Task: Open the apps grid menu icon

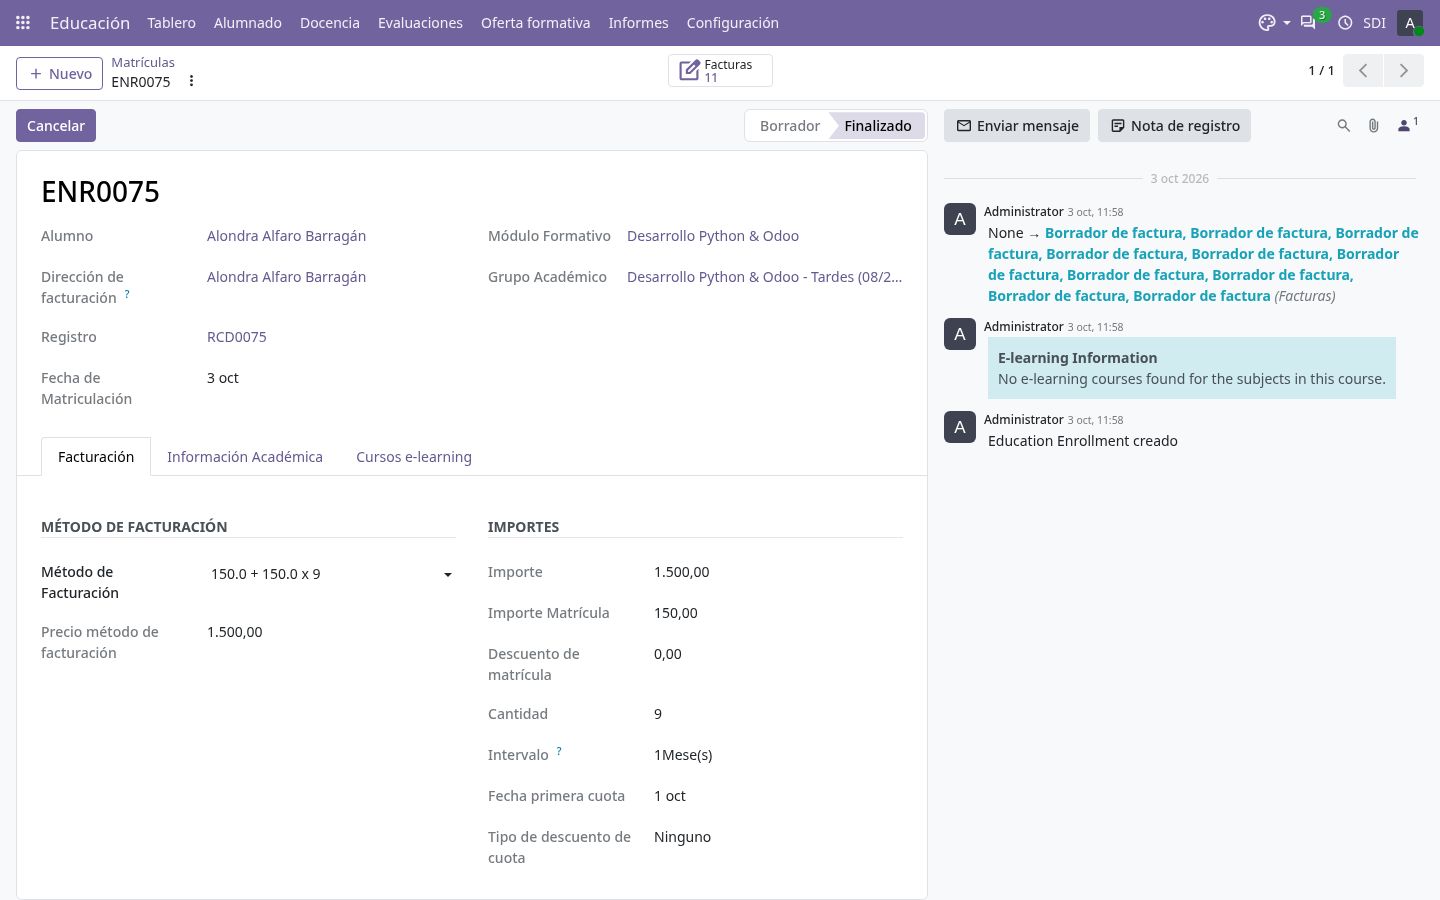Action: click(x=23, y=23)
